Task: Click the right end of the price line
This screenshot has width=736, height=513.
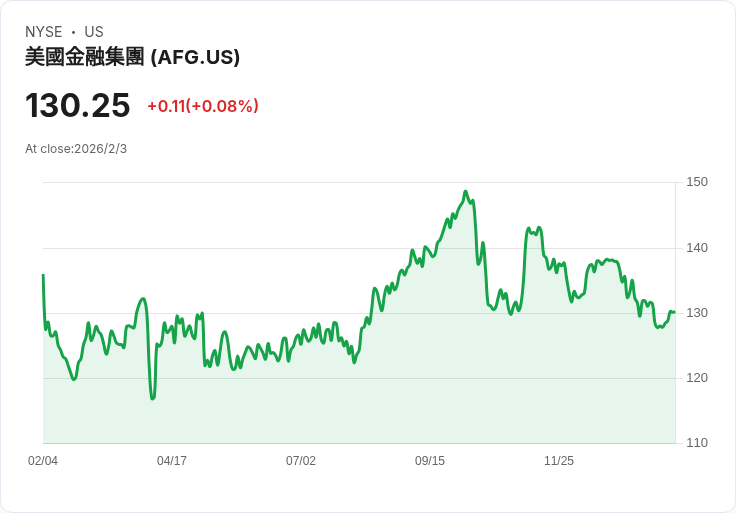Action: 674,312
